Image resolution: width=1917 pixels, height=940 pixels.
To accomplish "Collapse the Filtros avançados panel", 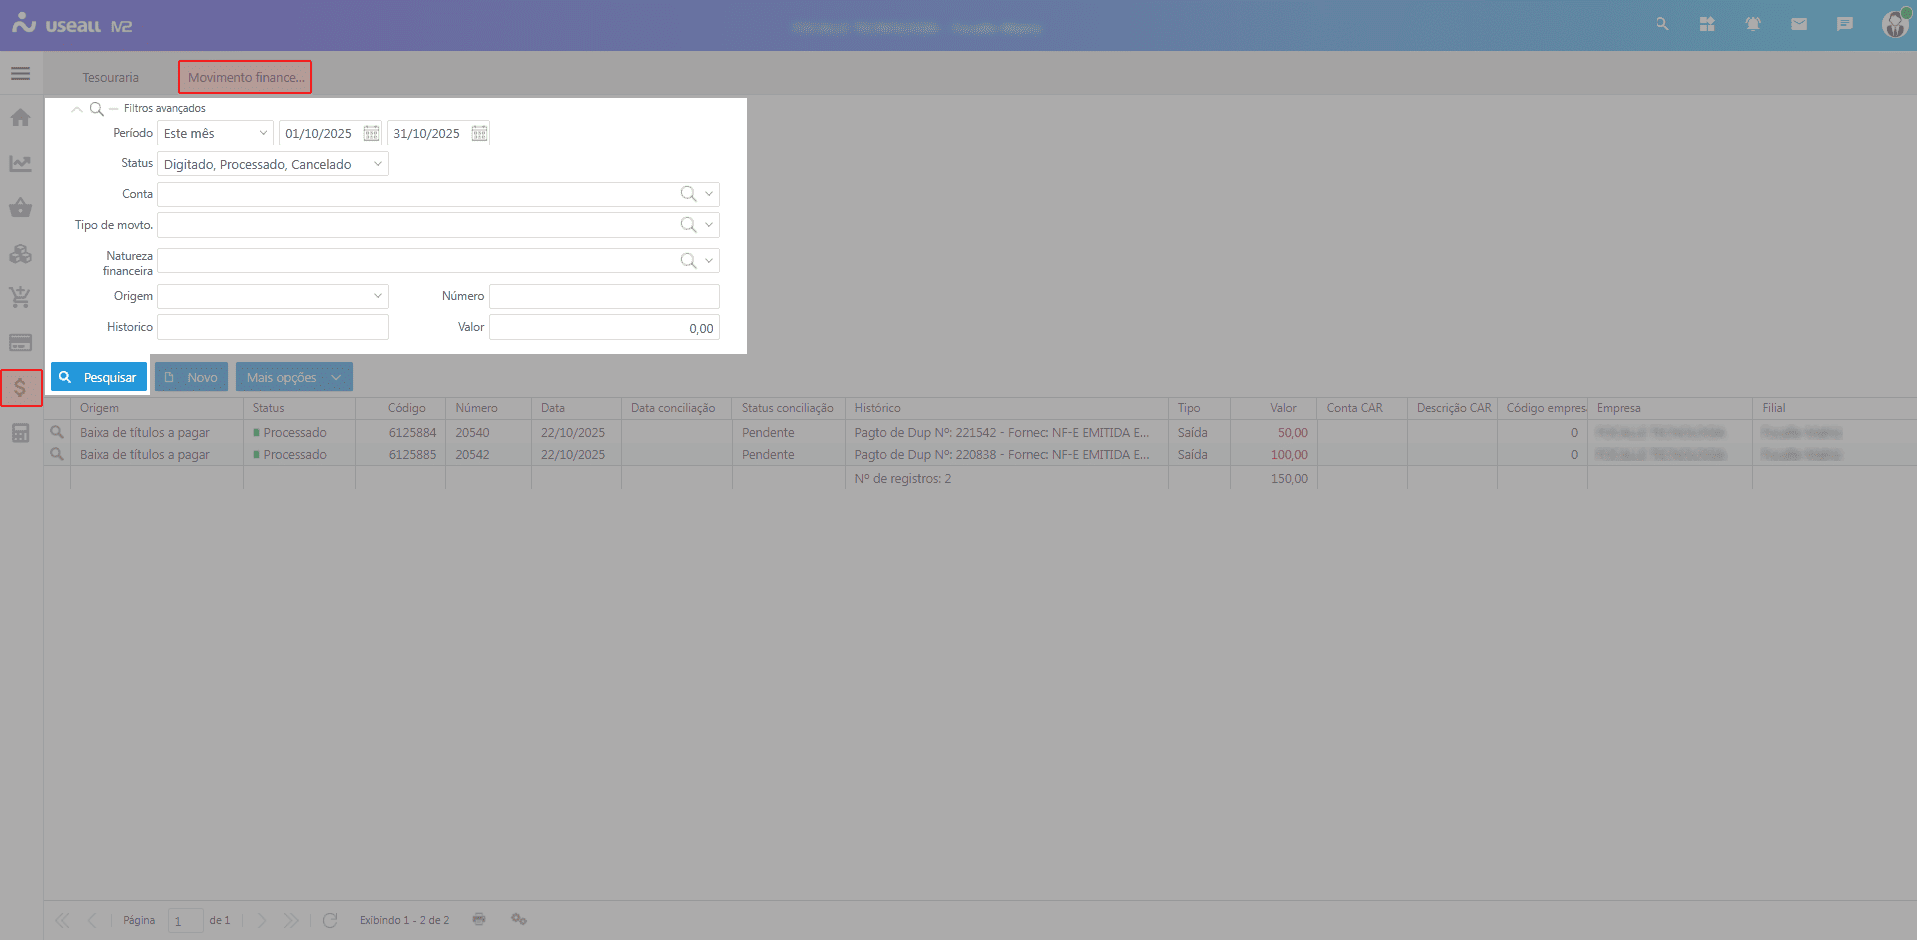I will [x=77, y=109].
